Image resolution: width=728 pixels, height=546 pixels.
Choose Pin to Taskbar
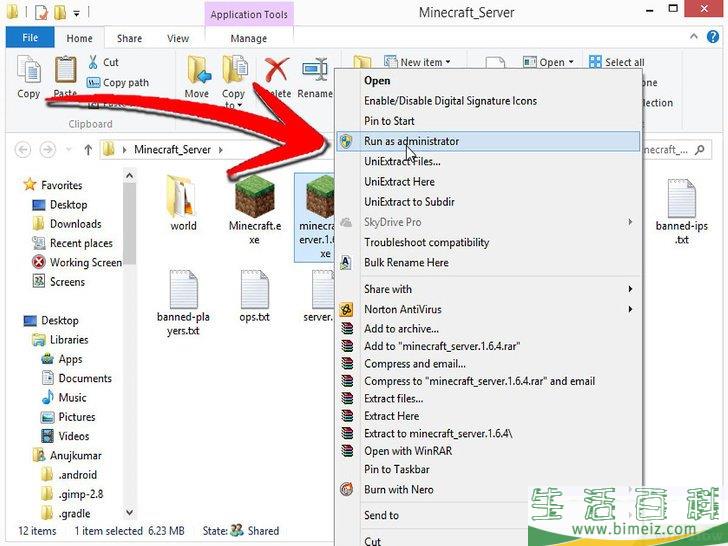pos(488,469)
